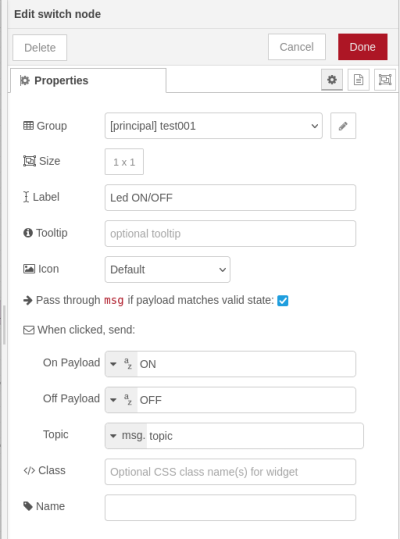
Task: Open the Group dropdown showing test001
Action: click(213, 126)
